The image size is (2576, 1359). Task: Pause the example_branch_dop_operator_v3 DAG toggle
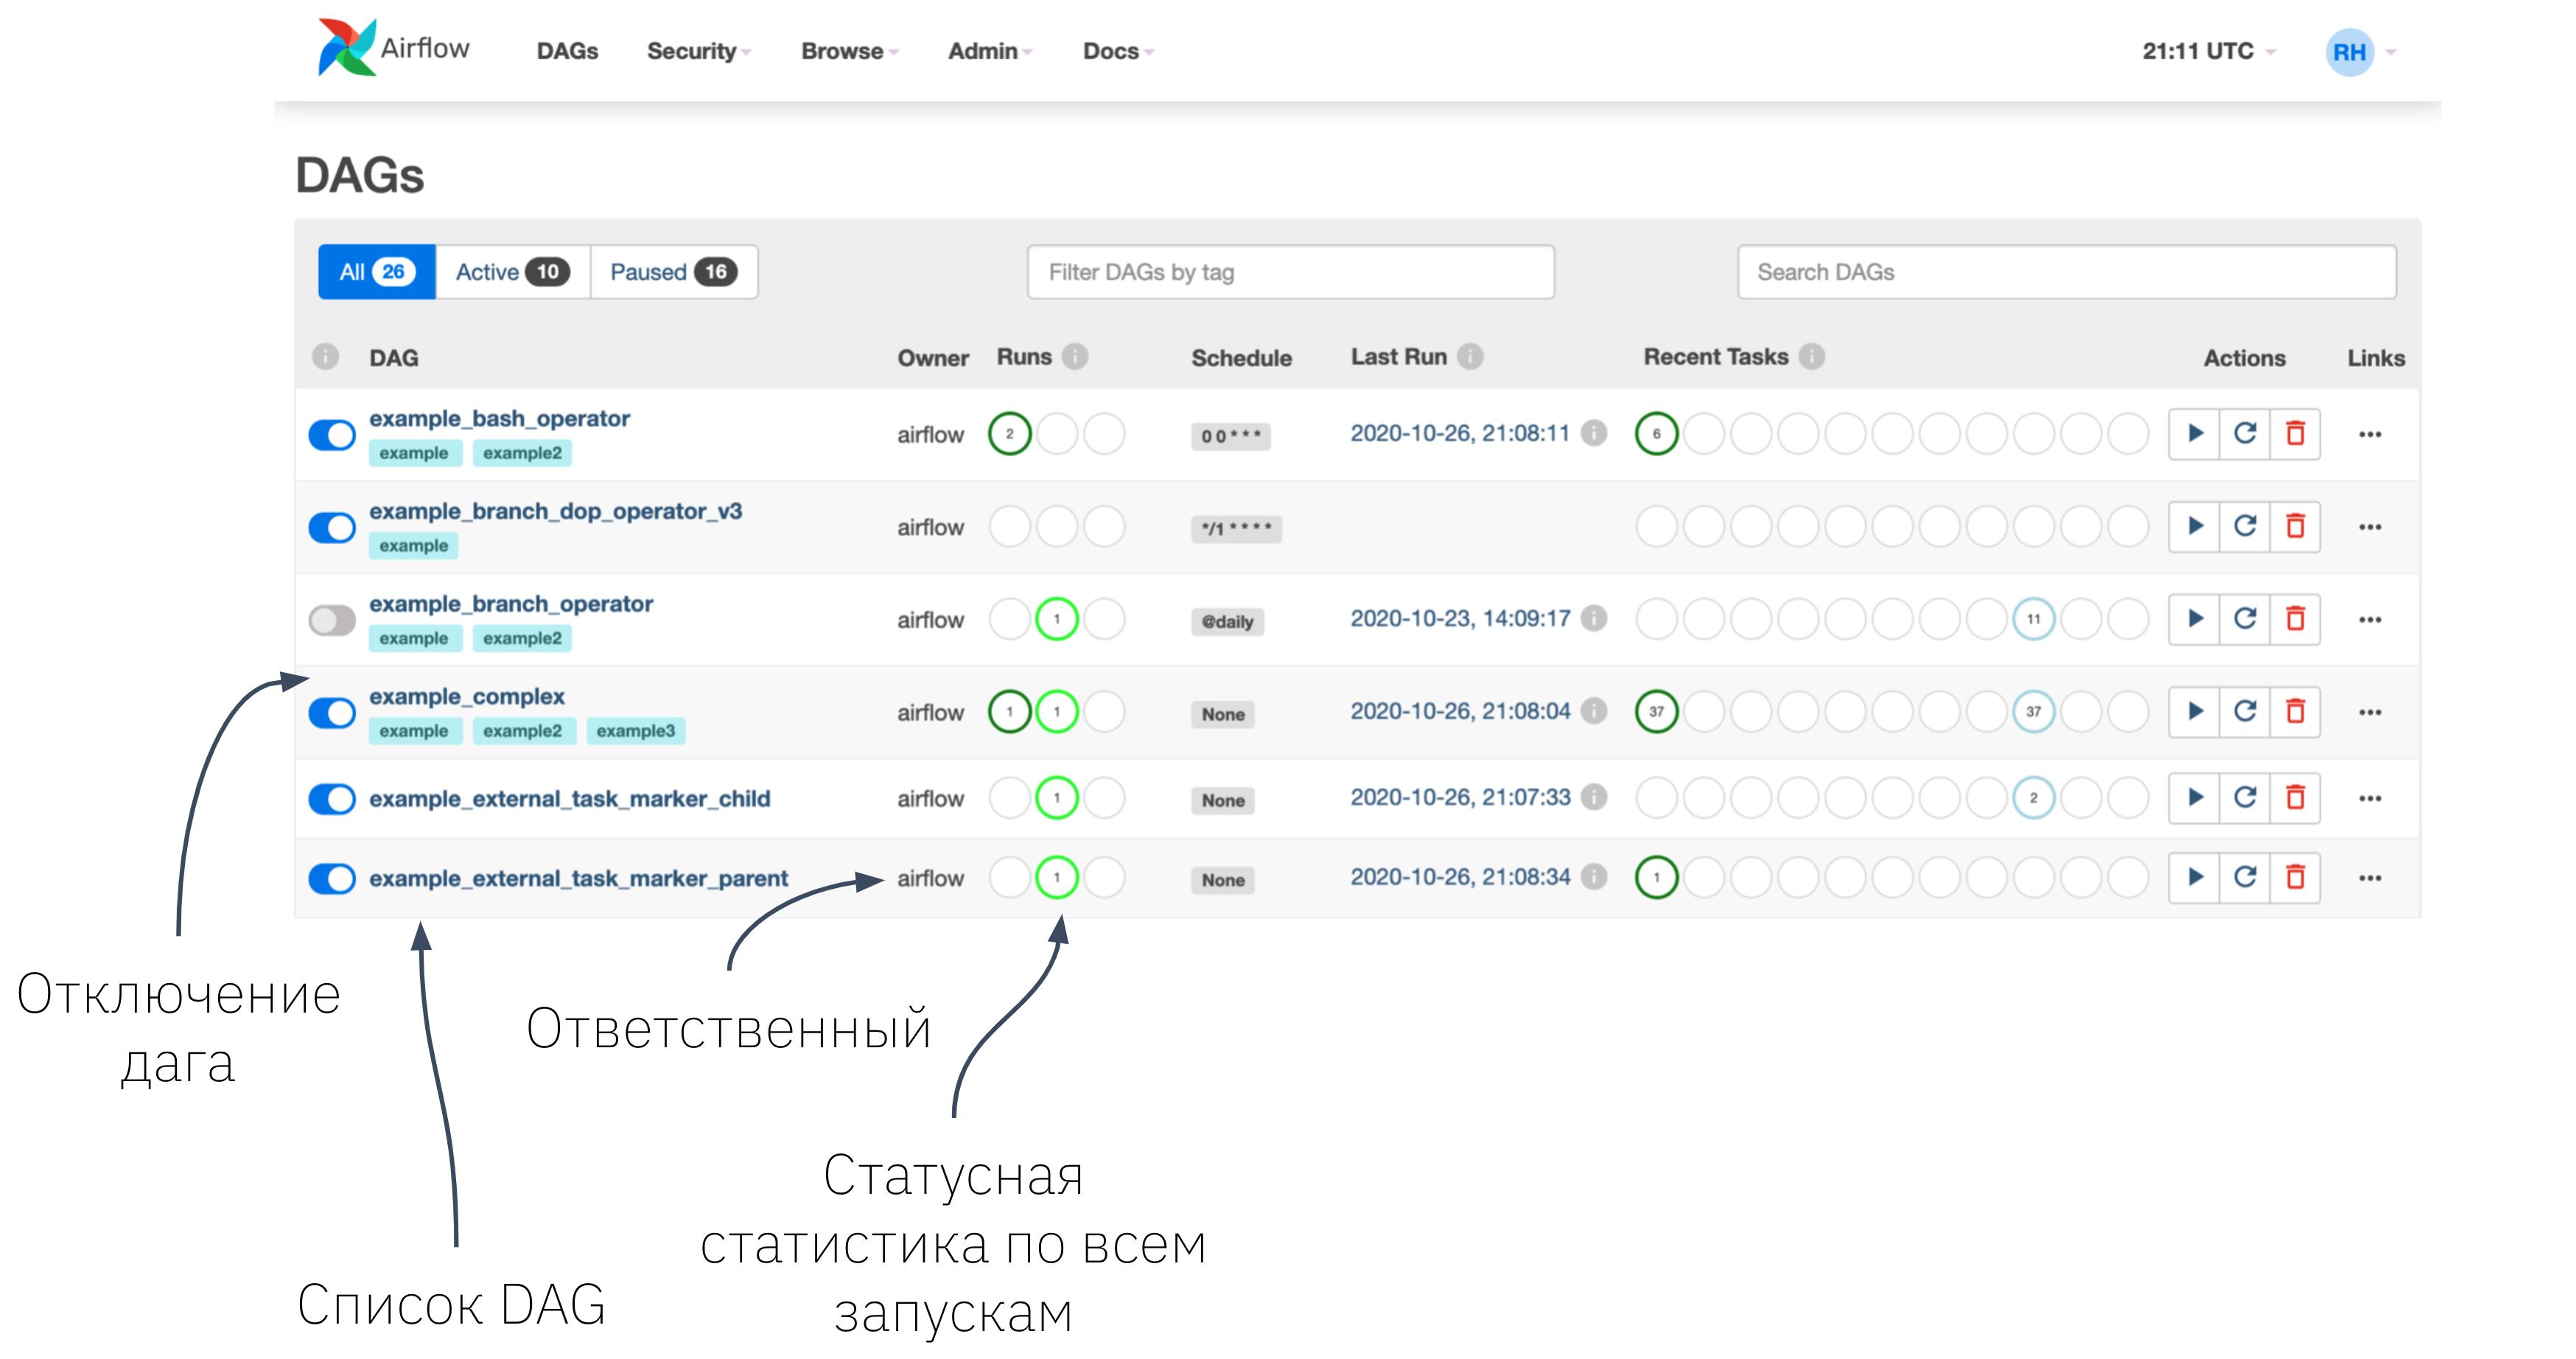pos(332,527)
